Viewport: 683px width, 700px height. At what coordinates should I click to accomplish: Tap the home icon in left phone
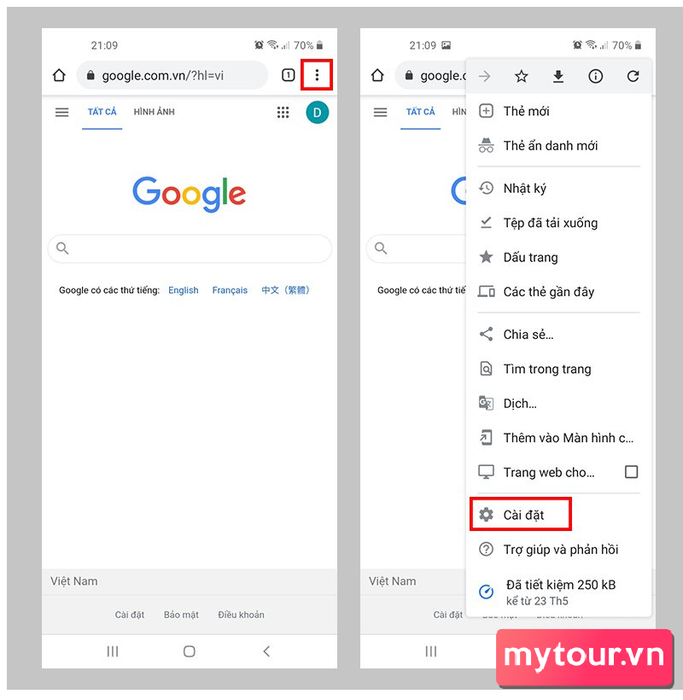(x=59, y=75)
